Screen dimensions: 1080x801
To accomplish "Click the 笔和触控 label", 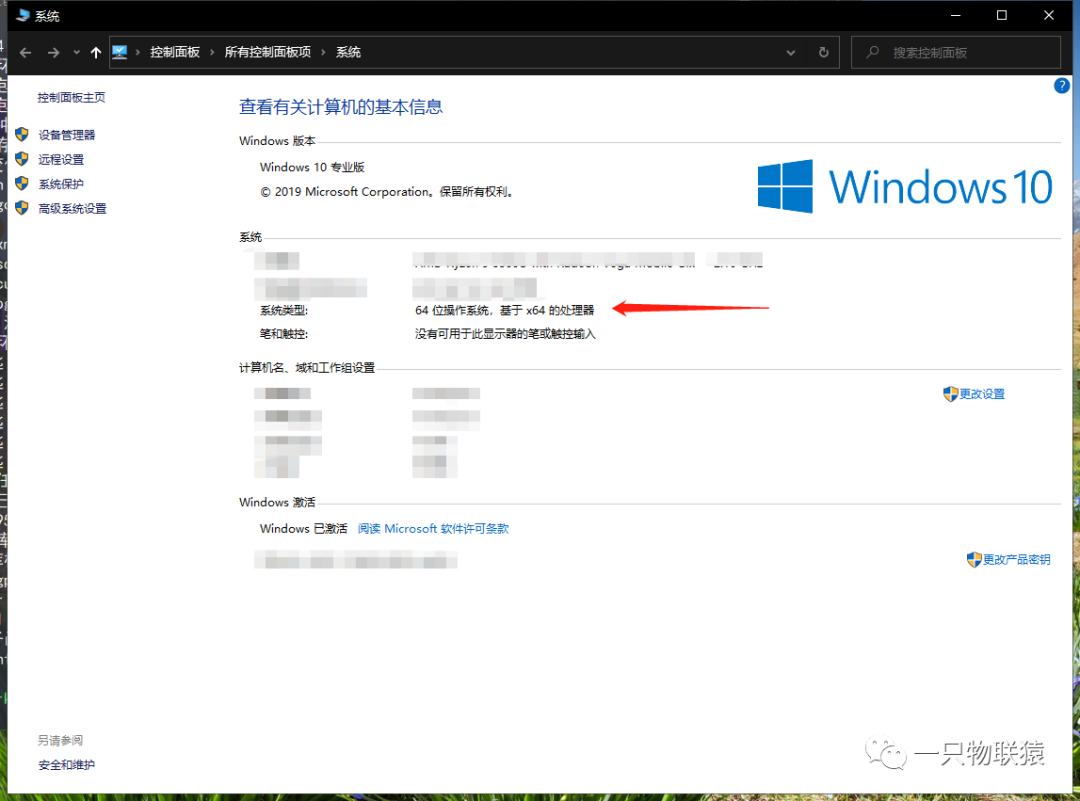I will 284,334.
